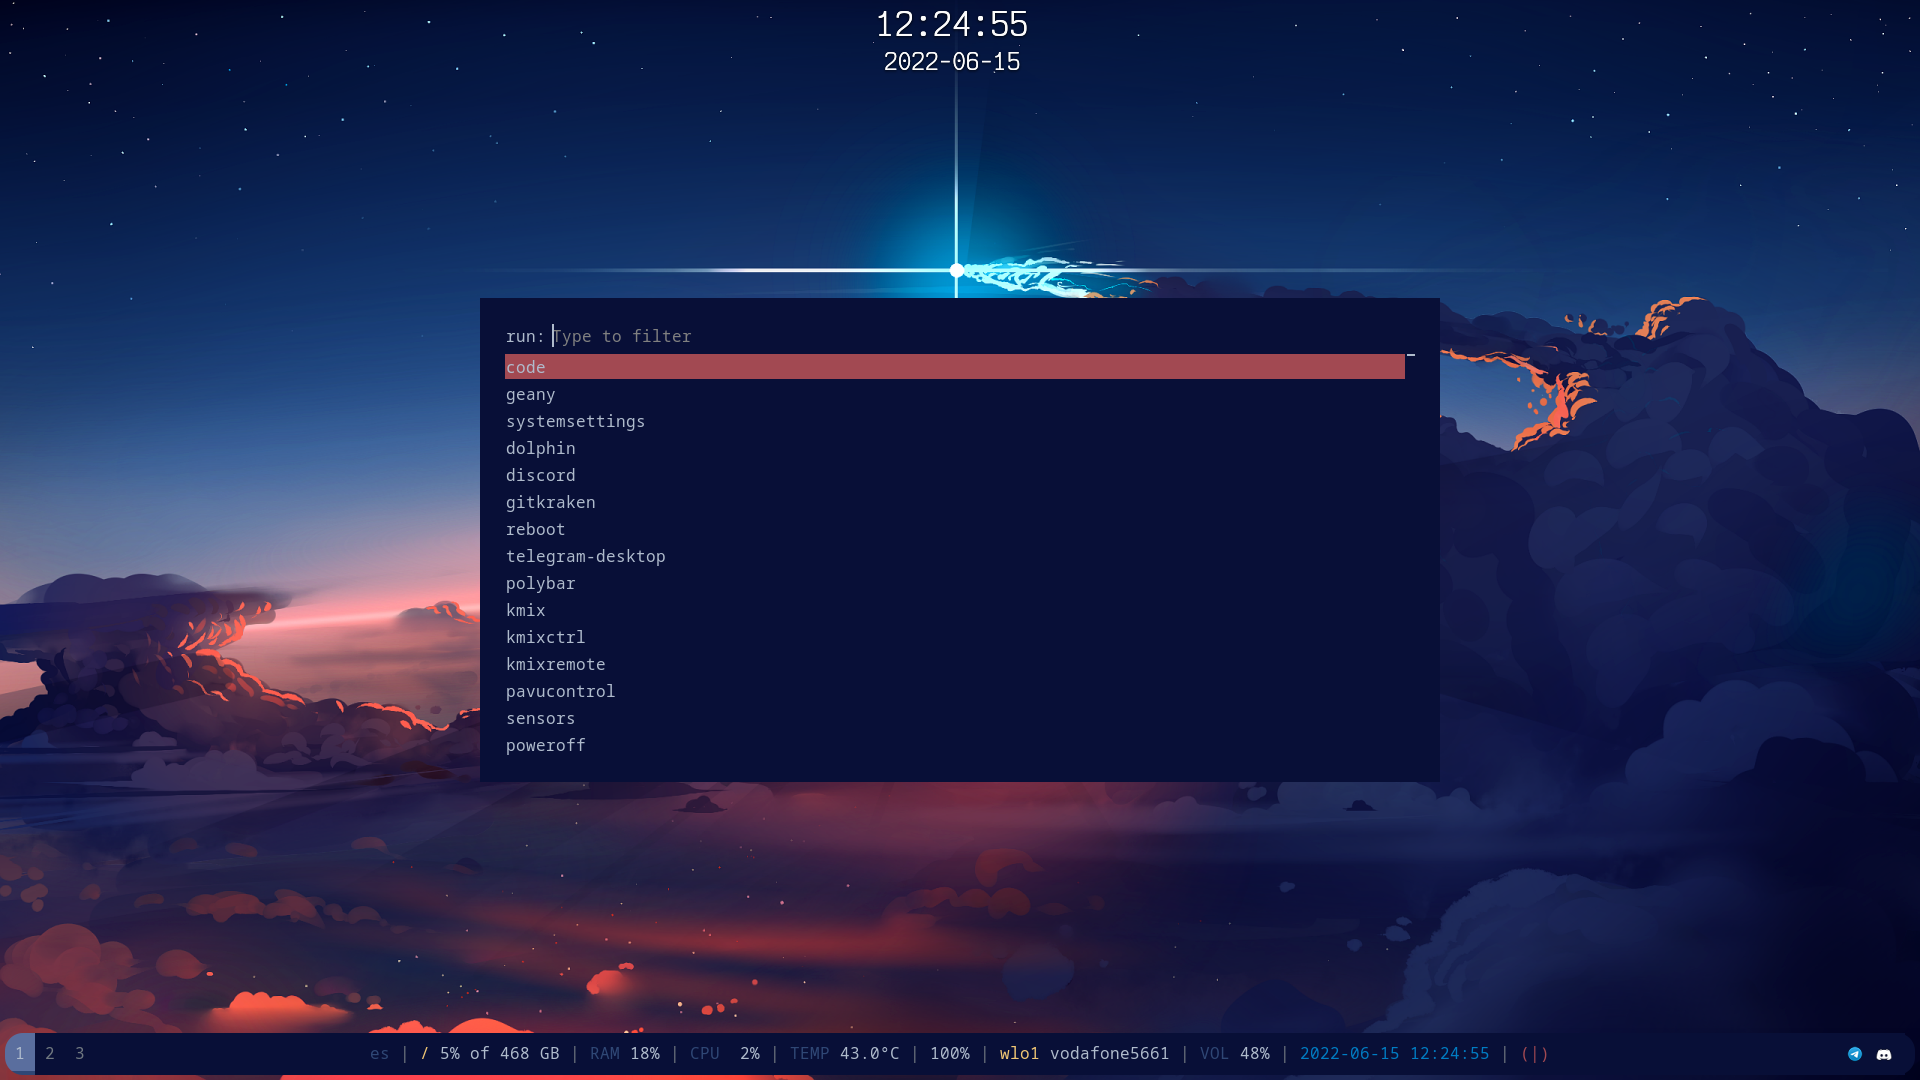The width and height of the screenshot is (1920, 1080).
Task: Open systemsettings from the list
Action: pyautogui.click(x=576, y=421)
